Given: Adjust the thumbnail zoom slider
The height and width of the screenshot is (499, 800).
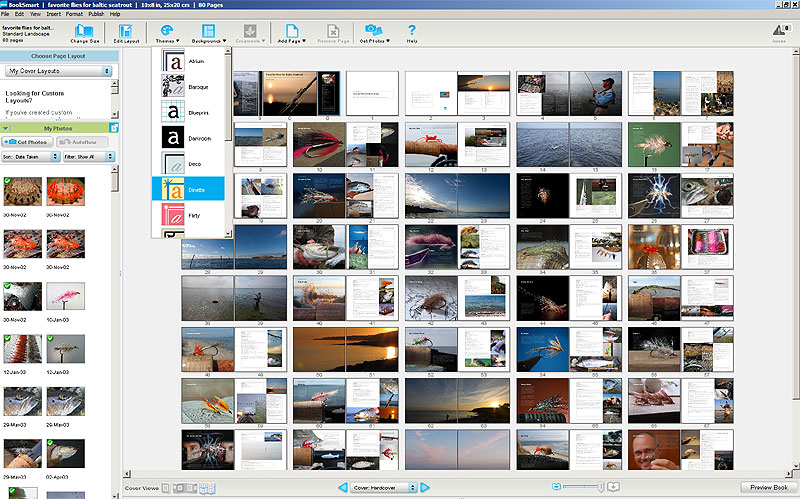Looking at the screenshot, I should [599, 487].
